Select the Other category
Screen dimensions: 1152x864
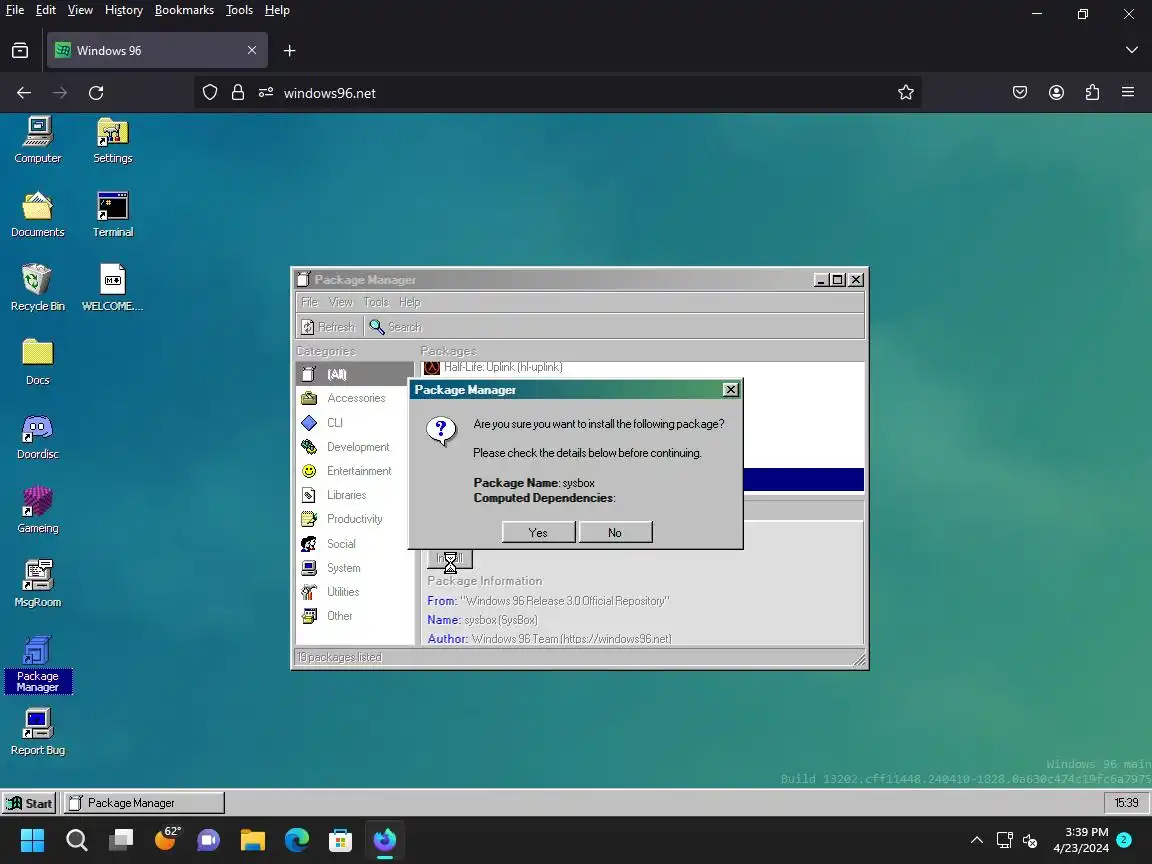pos(354,616)
